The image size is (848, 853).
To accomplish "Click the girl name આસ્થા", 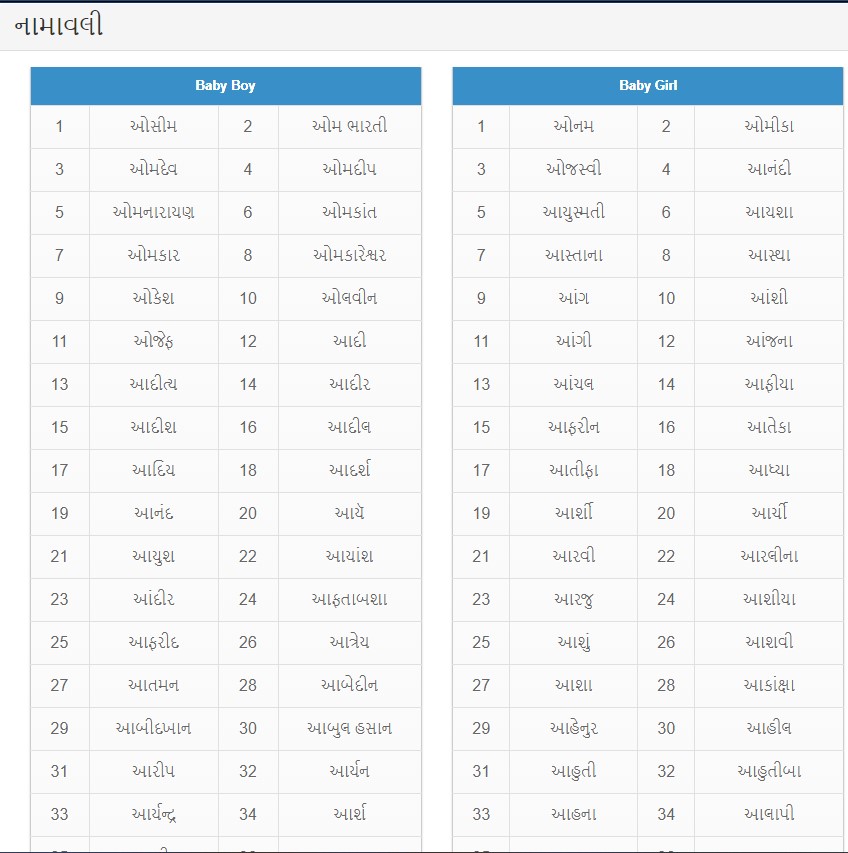I will click(768, 255).
